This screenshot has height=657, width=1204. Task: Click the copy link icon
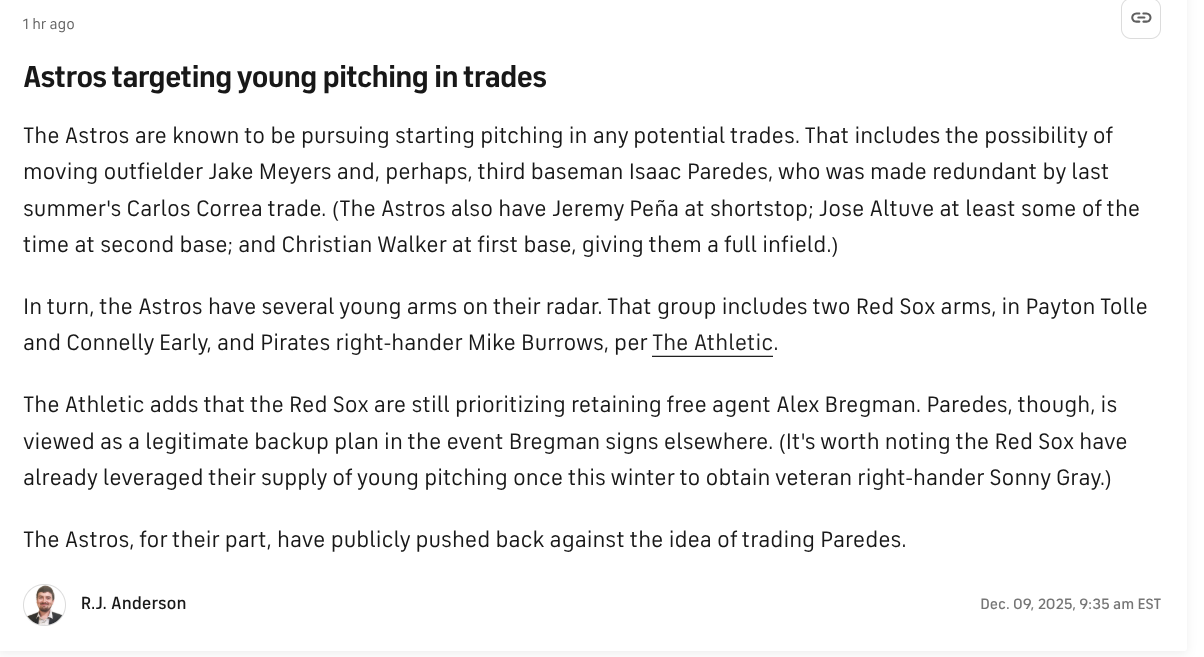[x=1140, y=18]
